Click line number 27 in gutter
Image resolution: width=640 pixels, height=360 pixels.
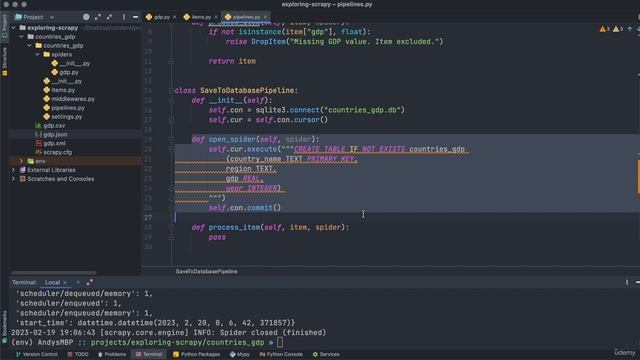pos(148,218)
